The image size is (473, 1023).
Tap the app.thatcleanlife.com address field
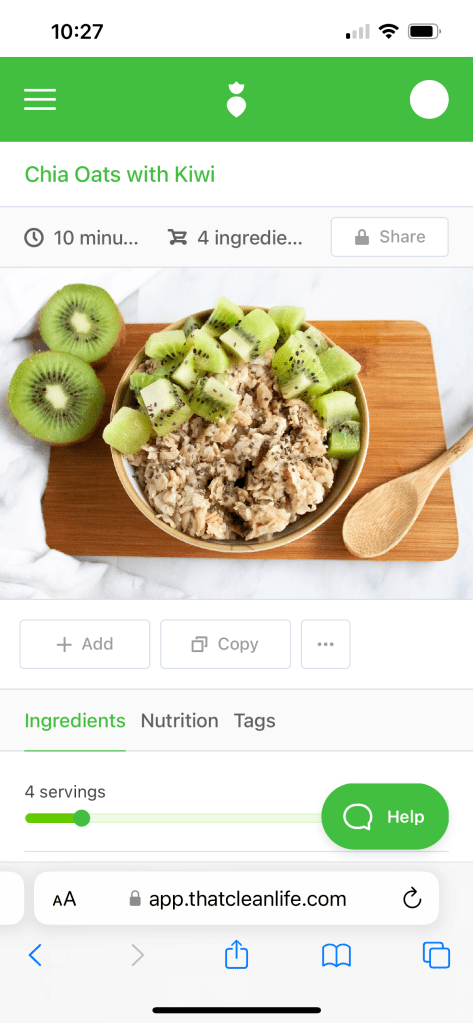(236, 898)
